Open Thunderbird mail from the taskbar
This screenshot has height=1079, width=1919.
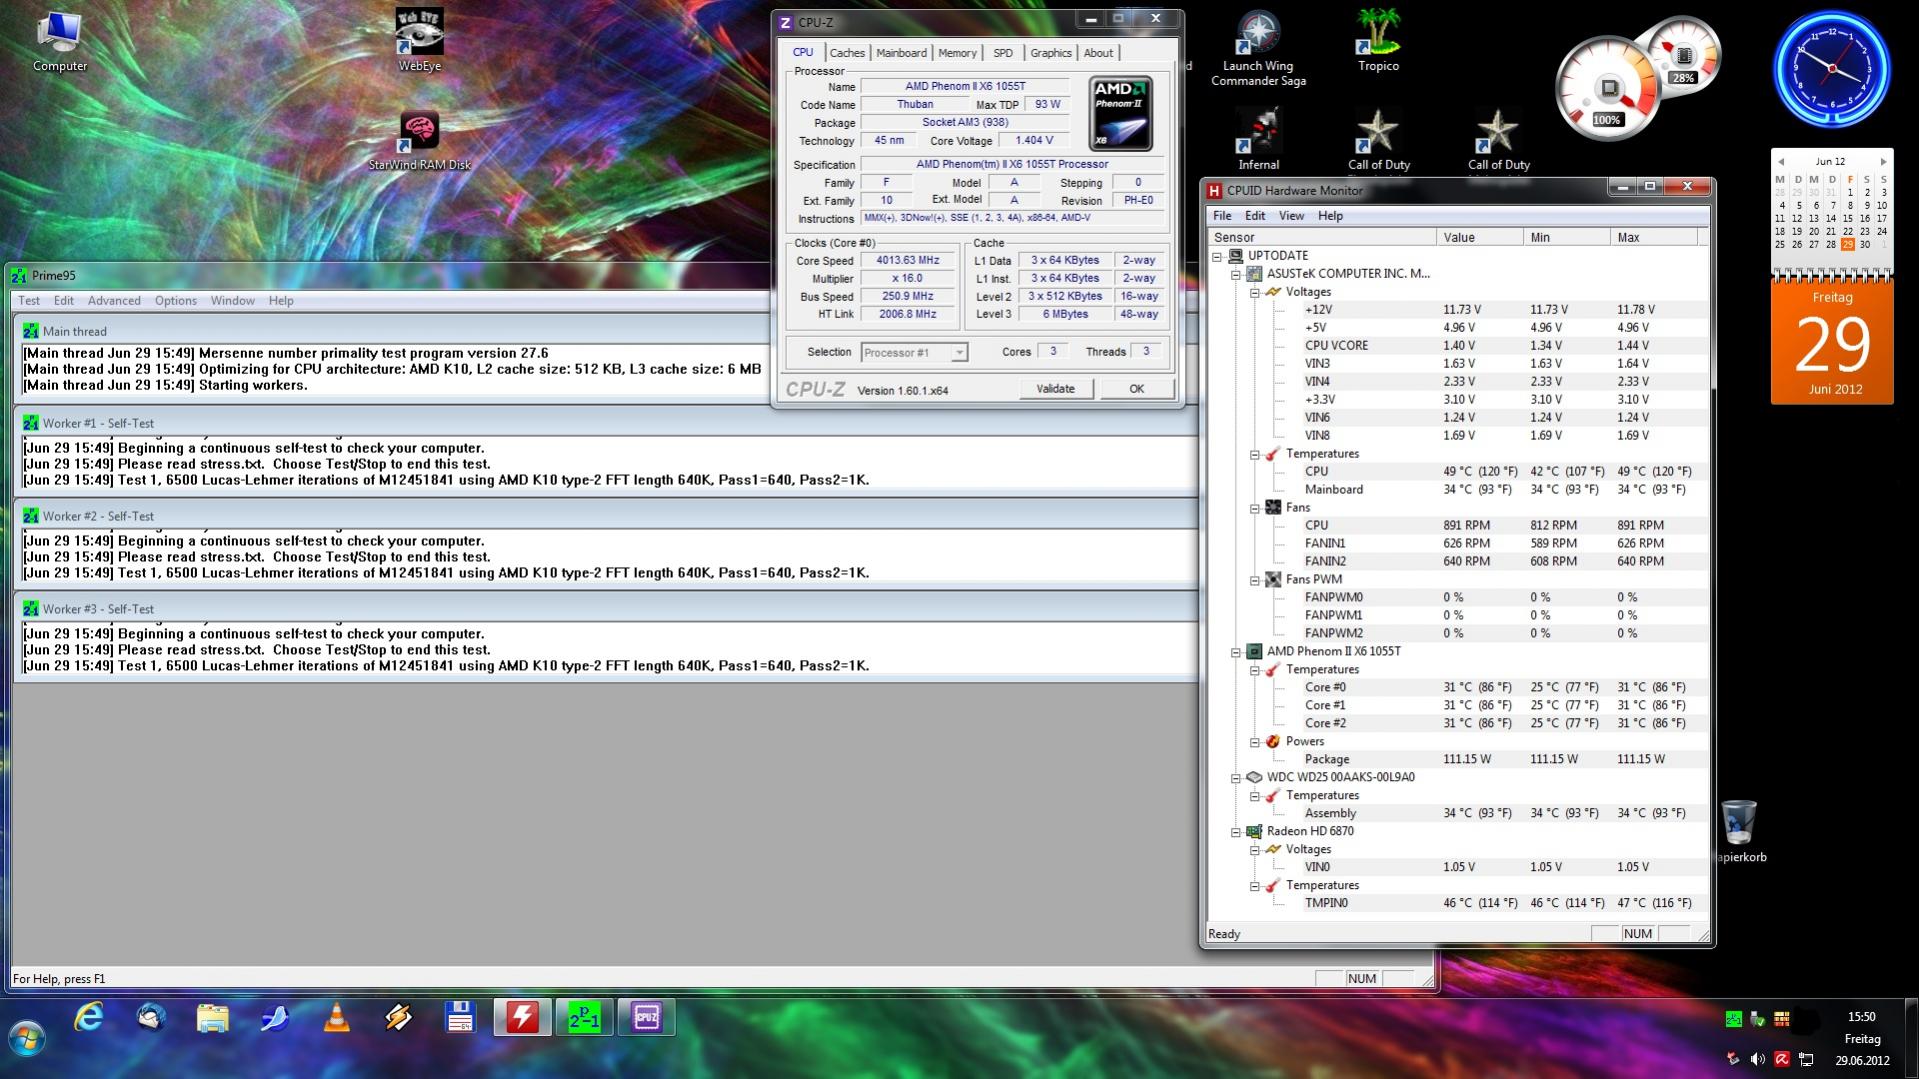click(x=151, y=1018)
